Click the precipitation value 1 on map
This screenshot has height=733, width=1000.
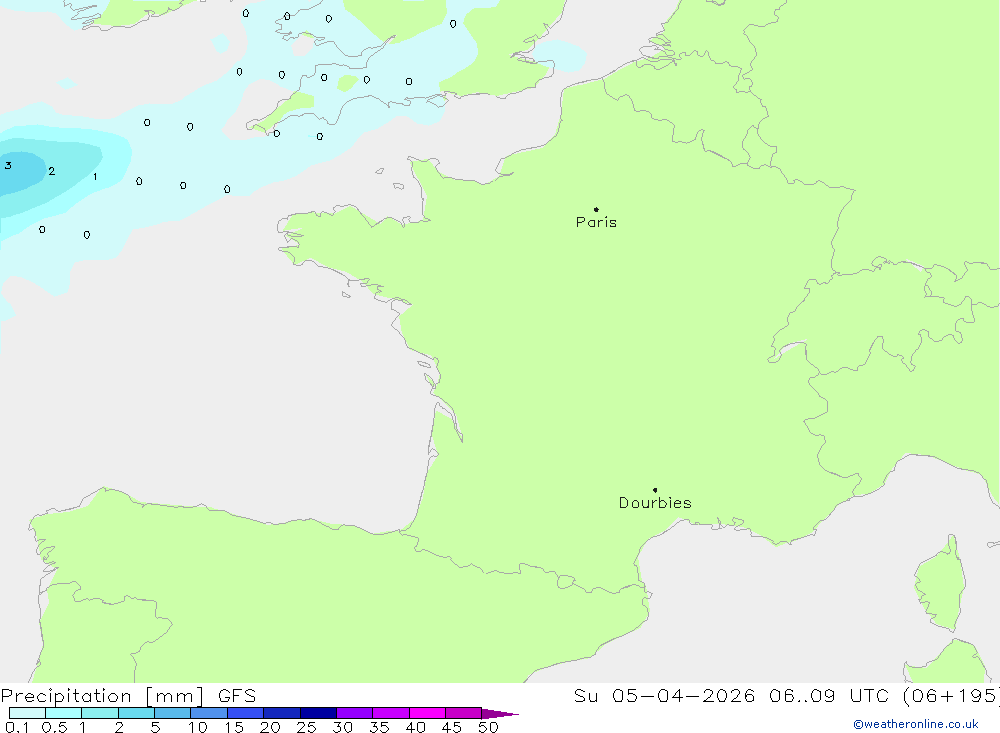tap(95, 177)
